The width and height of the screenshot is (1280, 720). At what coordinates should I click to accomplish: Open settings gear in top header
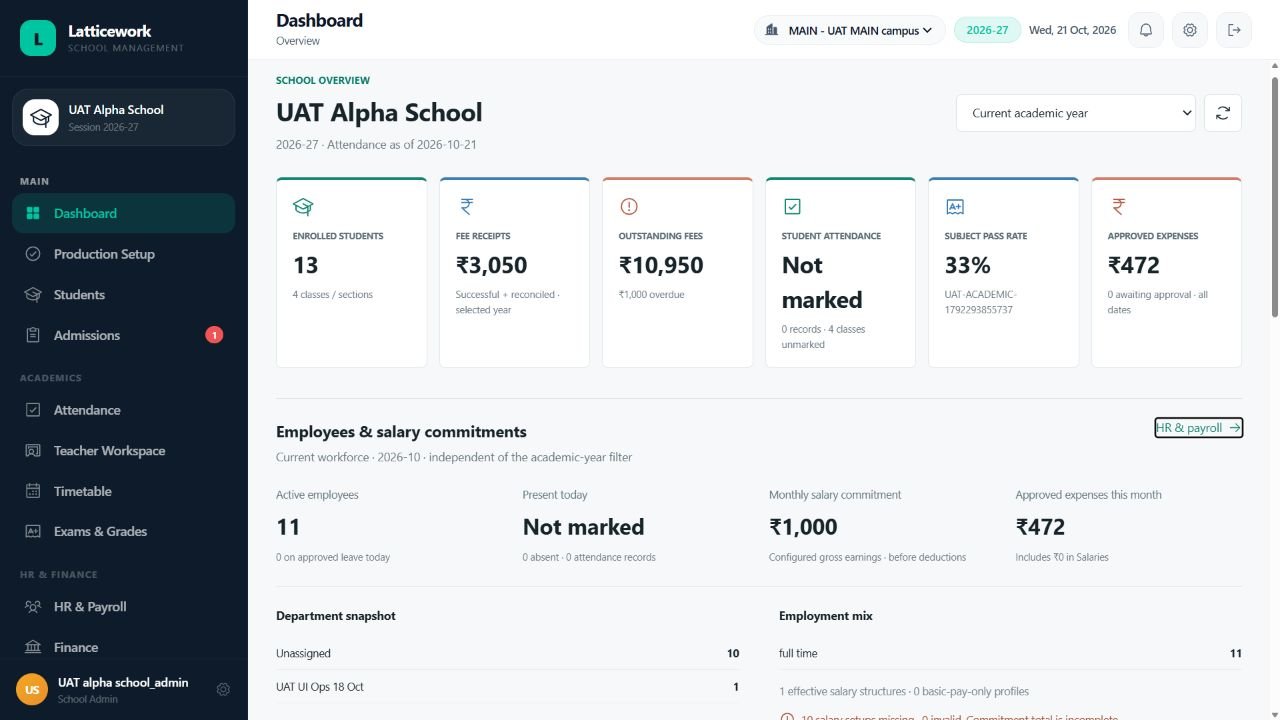[x=1190, y=30]
